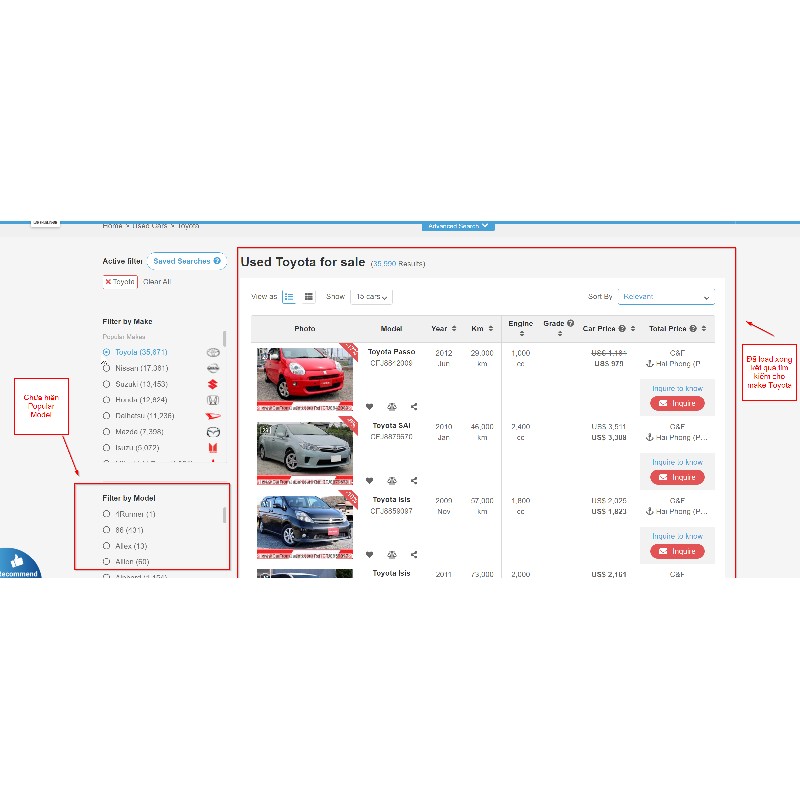Sort listings by Grade column arrows

pyautogui.click(x=560, y=334)
